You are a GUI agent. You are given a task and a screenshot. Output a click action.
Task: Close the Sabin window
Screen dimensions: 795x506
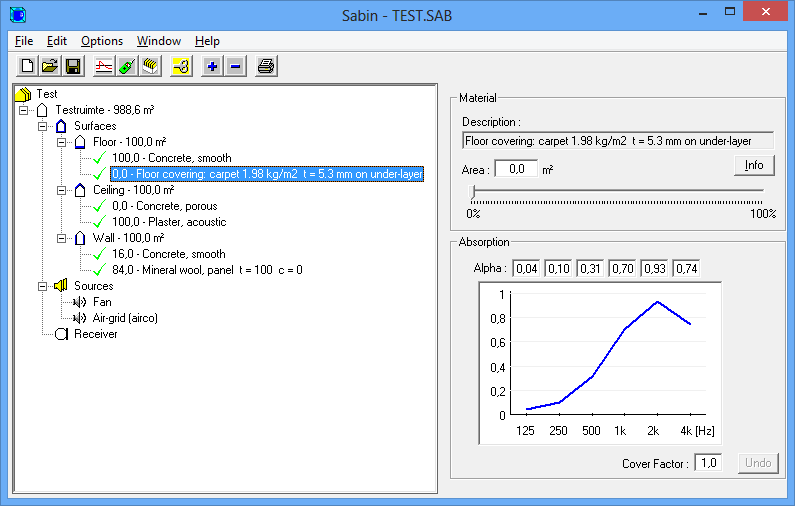click(x=766, y=11)
